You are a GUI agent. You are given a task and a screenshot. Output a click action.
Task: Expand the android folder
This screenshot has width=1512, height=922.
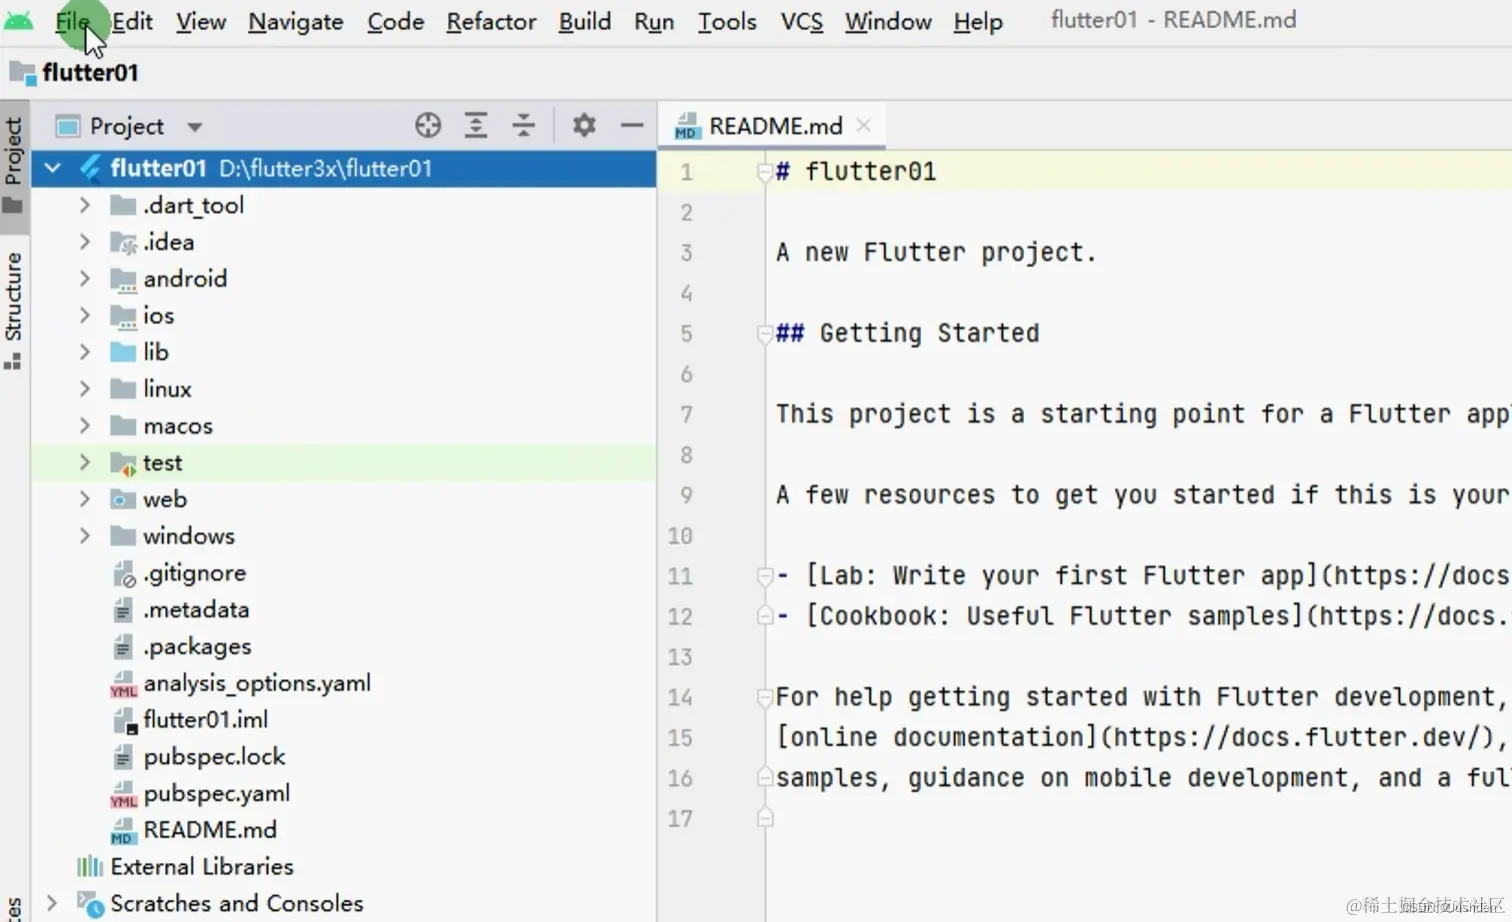click(x=85, y=279)
